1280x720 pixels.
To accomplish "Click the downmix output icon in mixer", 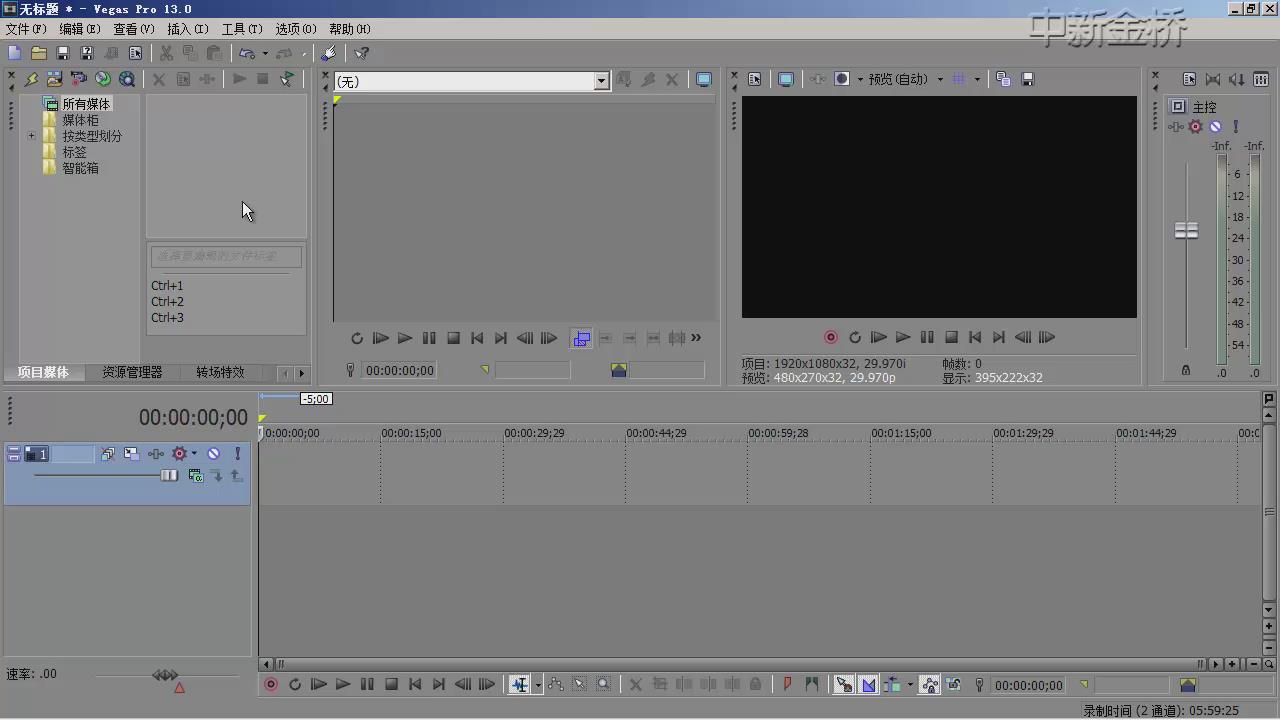I will [x=1213, y=79].
